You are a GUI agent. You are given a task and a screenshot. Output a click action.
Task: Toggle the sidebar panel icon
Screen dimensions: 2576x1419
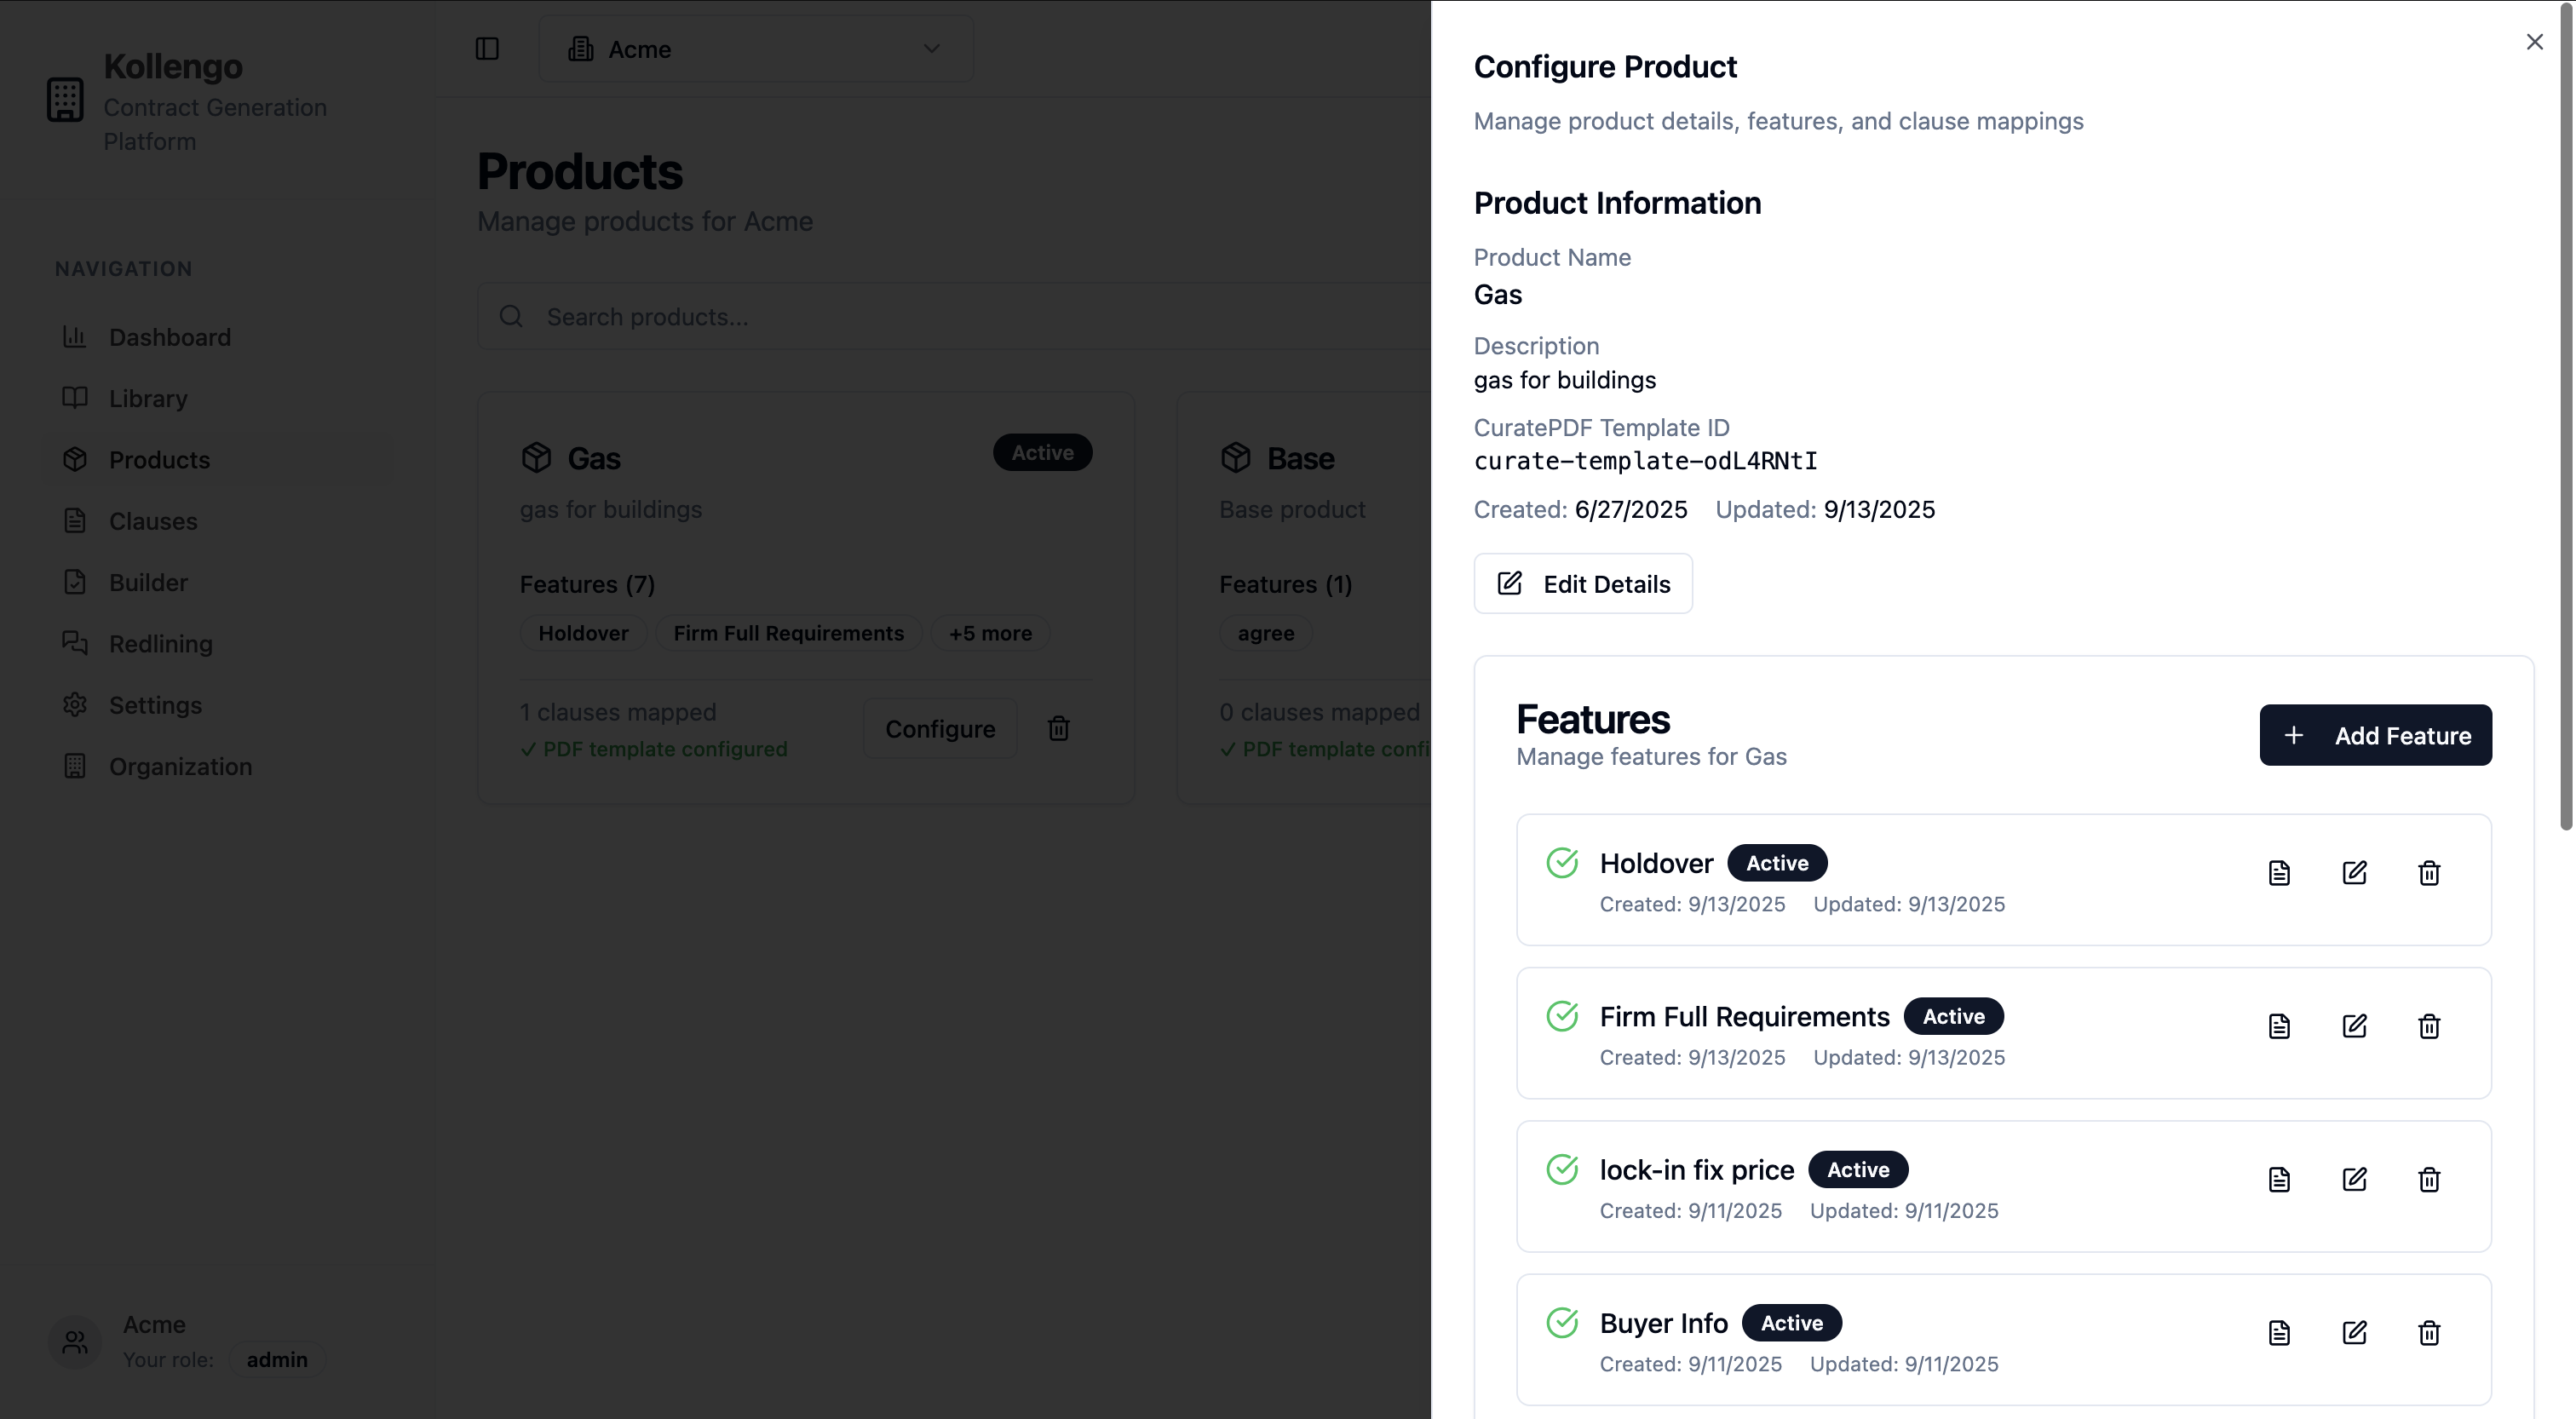(487, 49)
